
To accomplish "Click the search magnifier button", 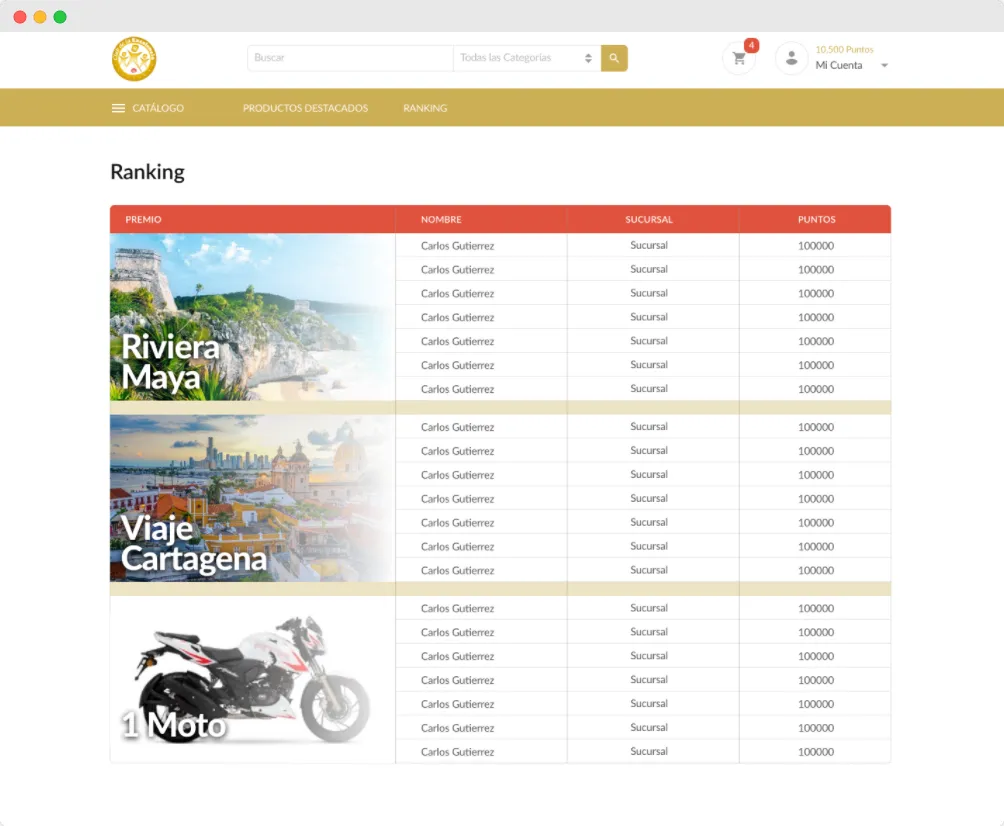I will coord(613,58).
